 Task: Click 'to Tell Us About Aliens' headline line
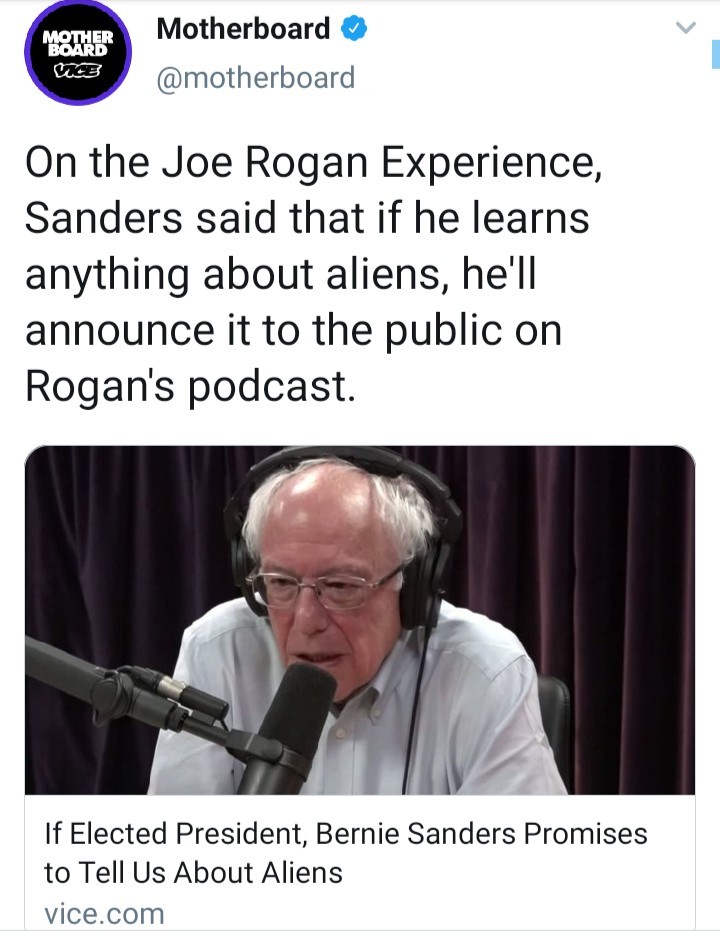[x=193, y=872]
